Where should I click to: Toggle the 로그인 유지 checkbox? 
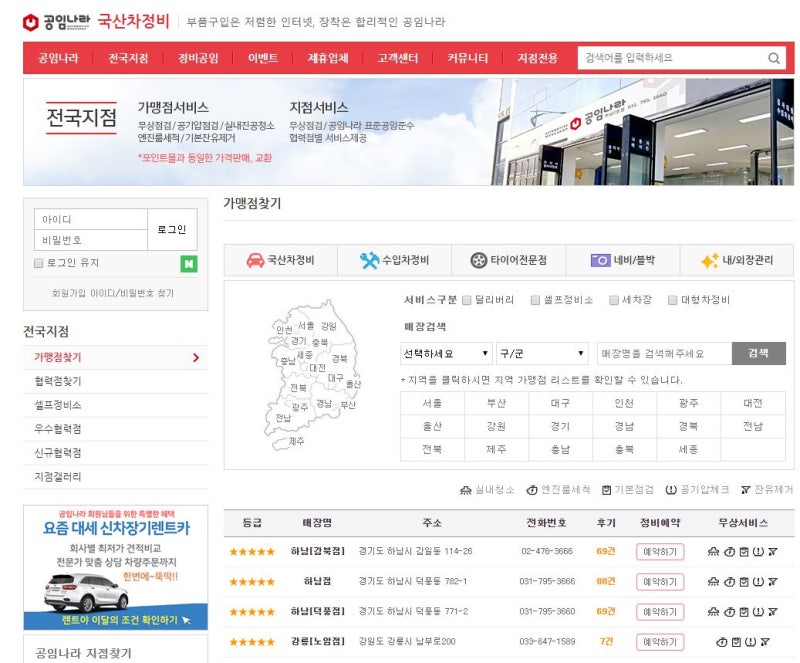point(38,263)
